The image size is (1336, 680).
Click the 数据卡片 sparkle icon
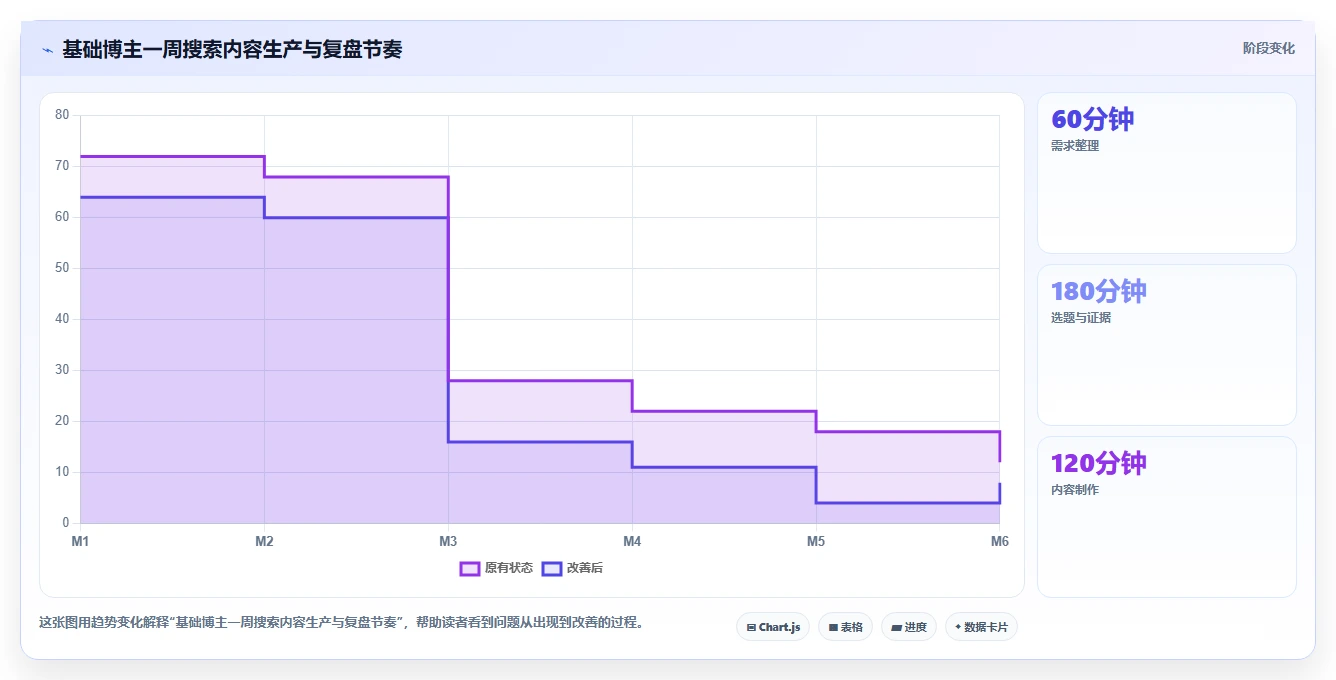point(958,627)
